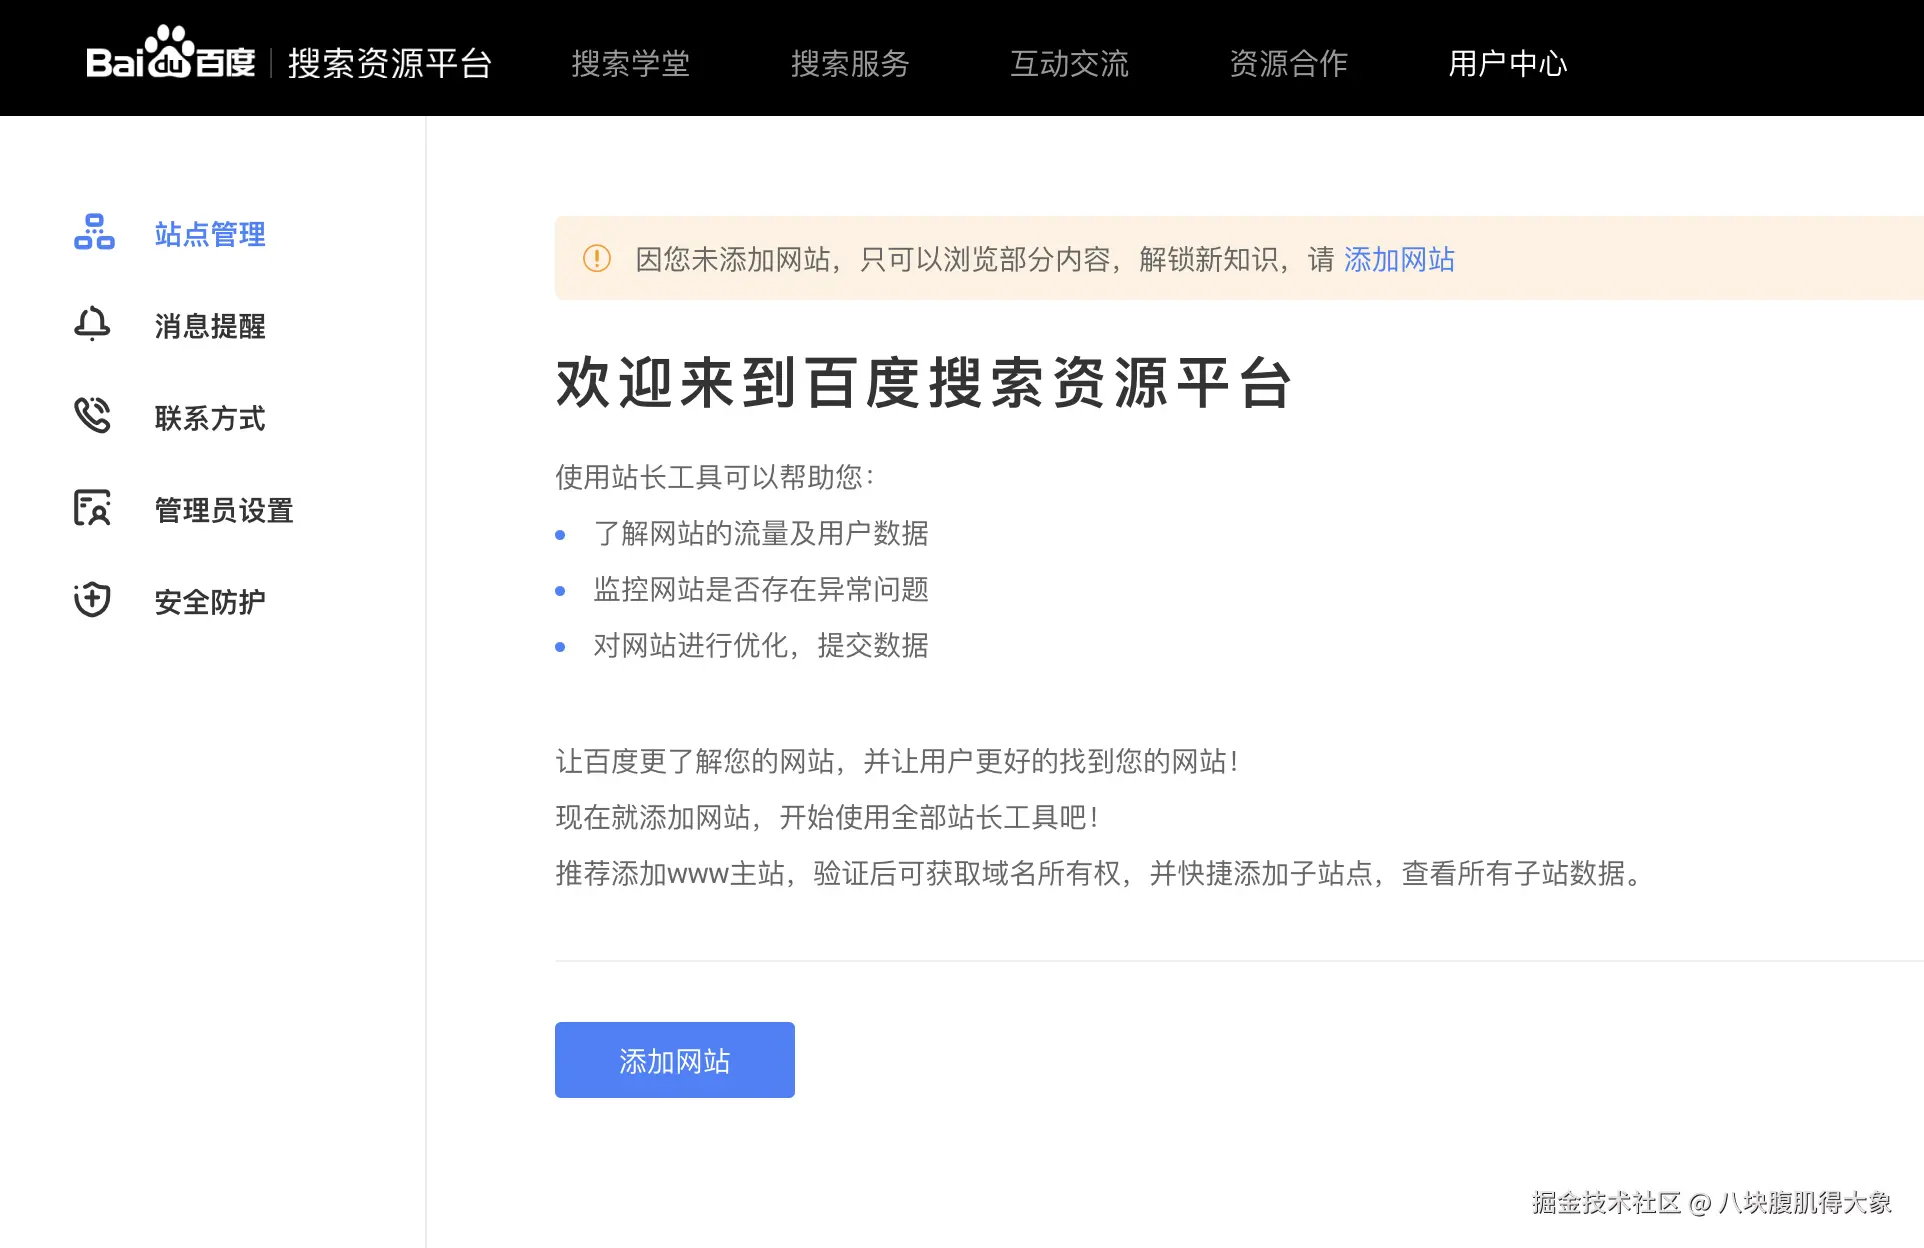This screenshot has width=1924, height=1248.
Task: Open the 搜索服务 menu
Action: tap(850, 64)
